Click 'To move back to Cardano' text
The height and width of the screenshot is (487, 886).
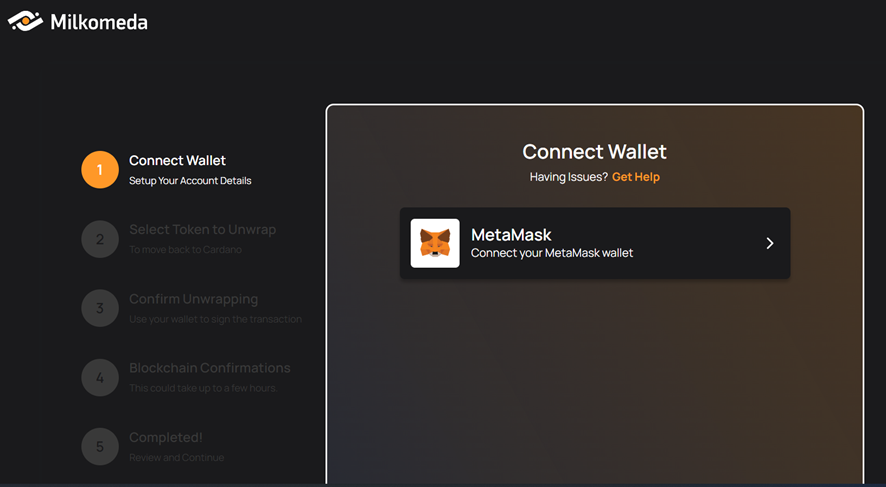tap(185, 250)
